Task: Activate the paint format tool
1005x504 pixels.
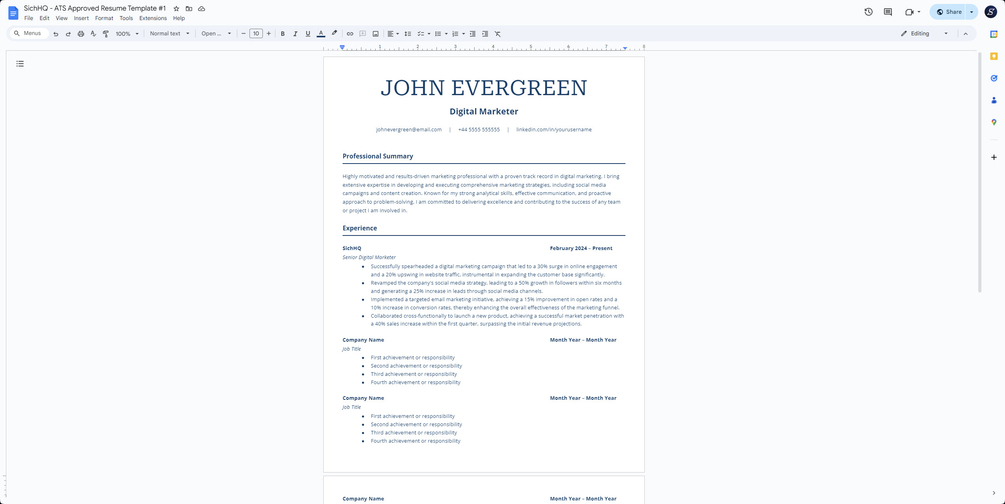Action: point(106,33)
